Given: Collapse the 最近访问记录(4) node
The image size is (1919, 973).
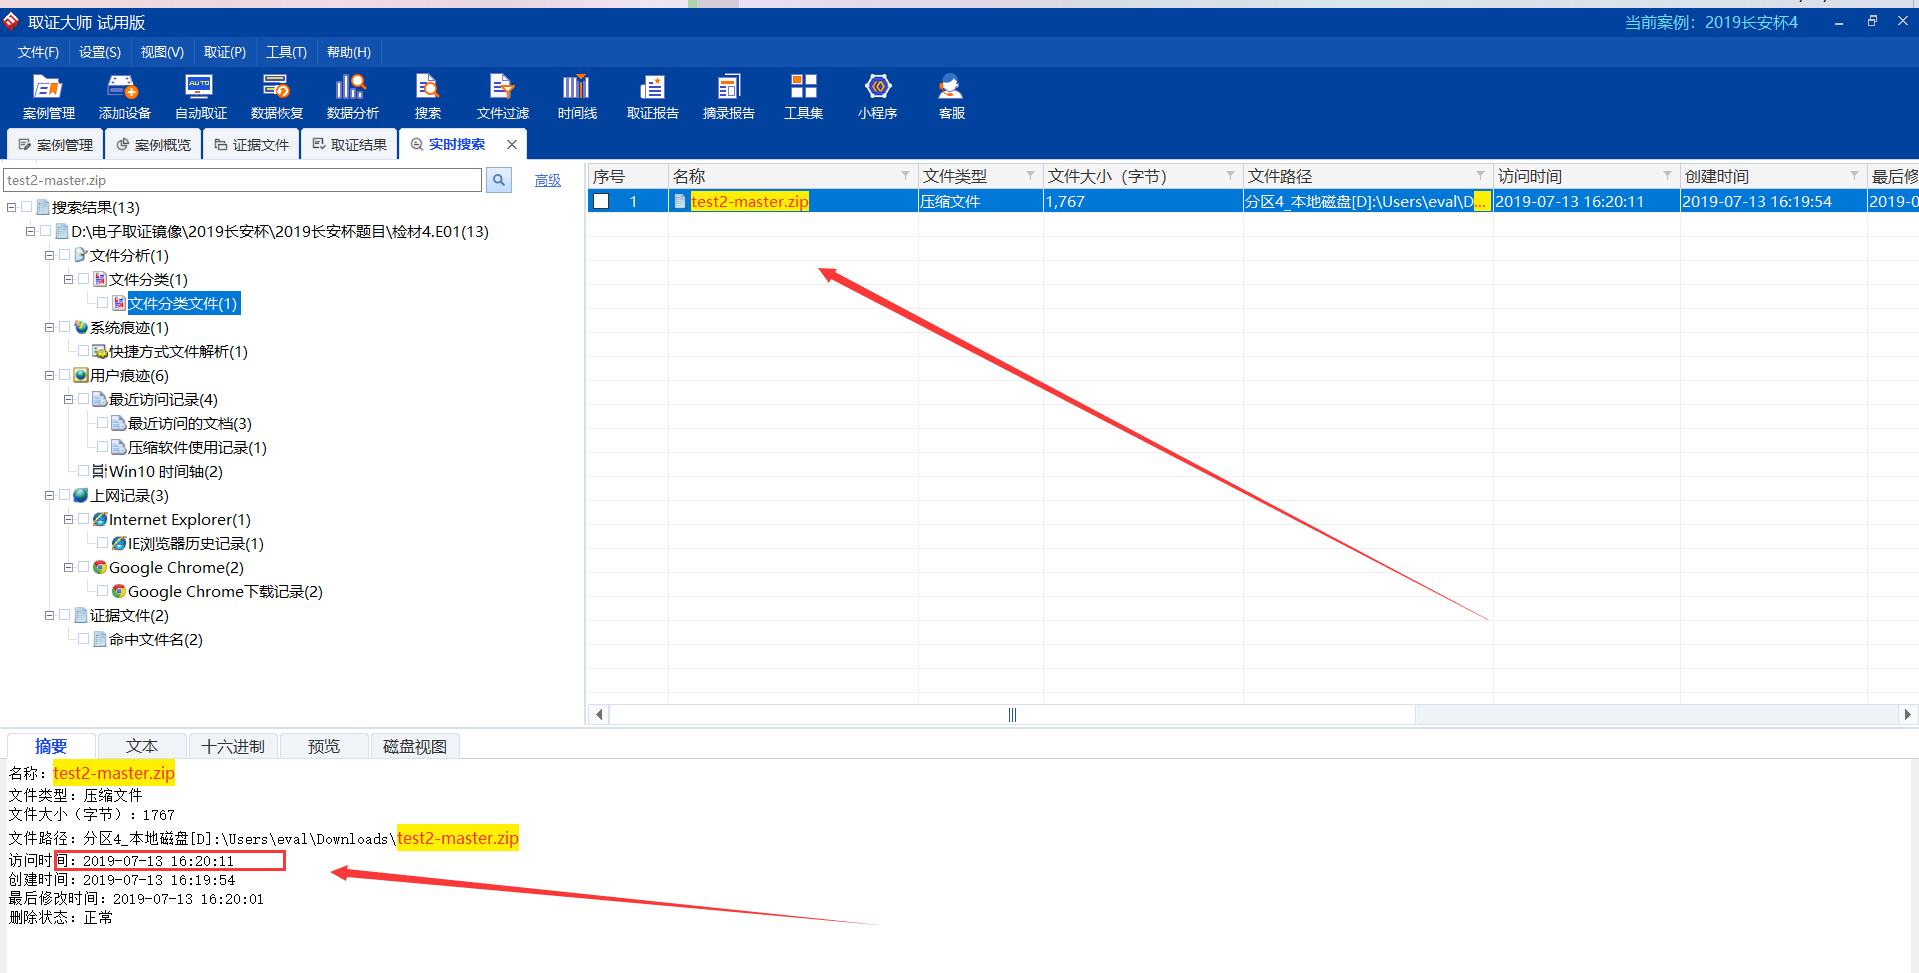Looking at the screenshot, I should [68, 399].
